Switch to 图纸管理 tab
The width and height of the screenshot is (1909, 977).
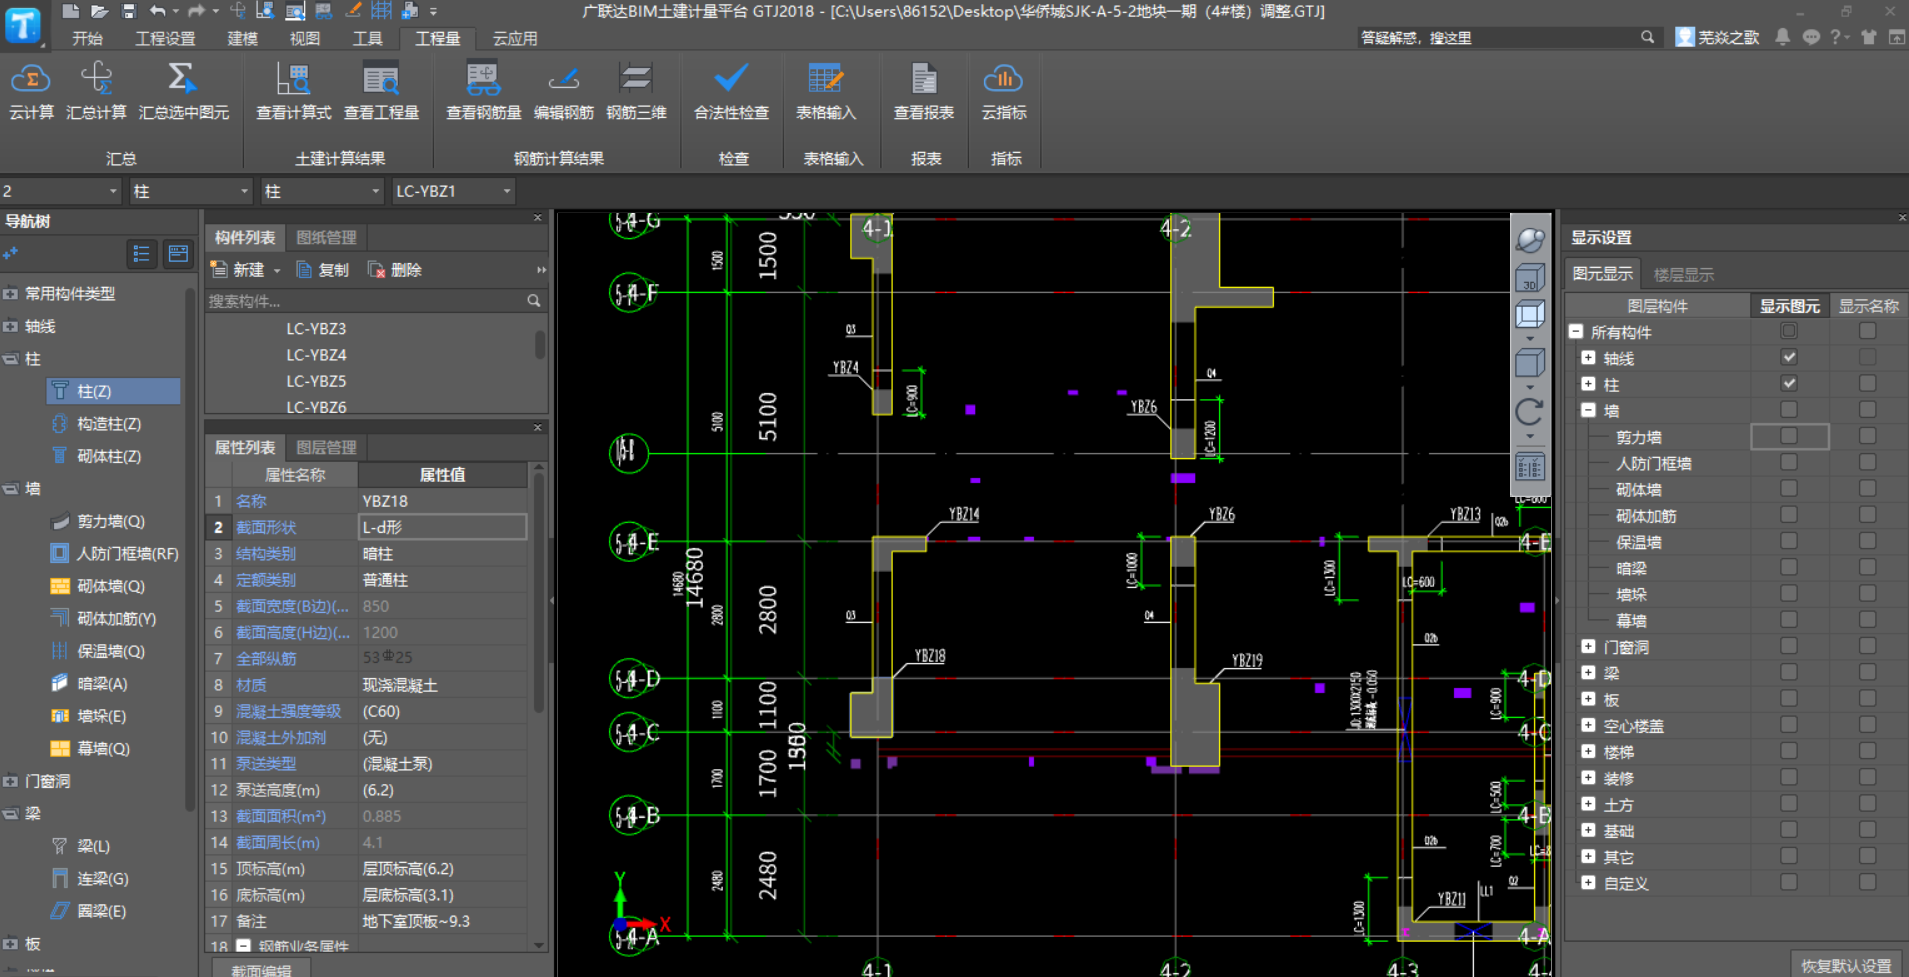click(x=326, y=238)
